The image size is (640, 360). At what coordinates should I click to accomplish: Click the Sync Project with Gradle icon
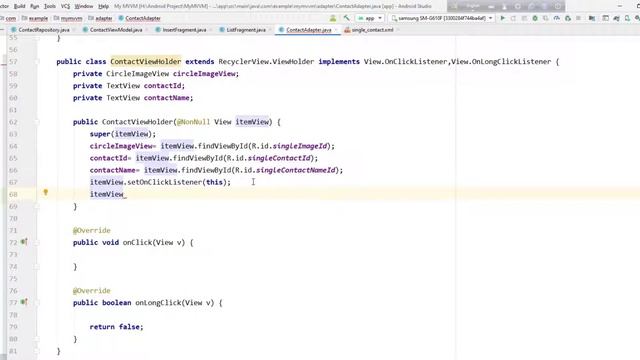pyautogui.click(x=616, y=18)
